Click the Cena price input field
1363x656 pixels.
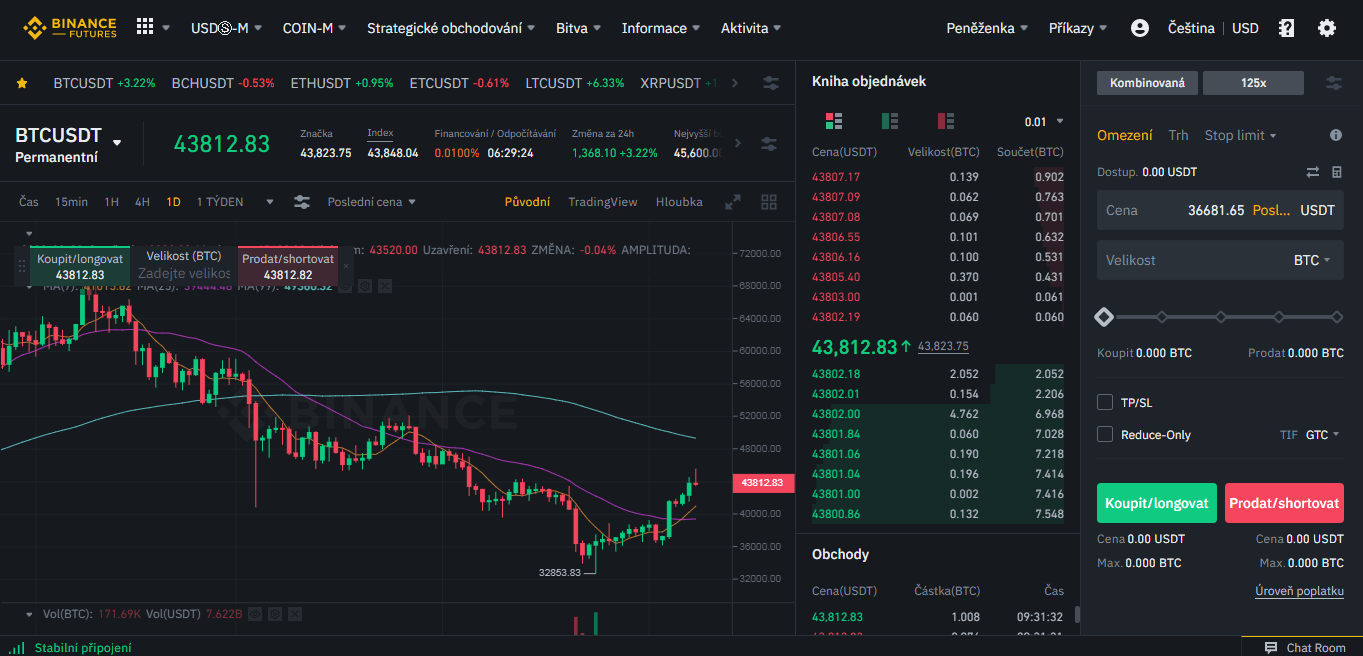[1220, 210]
